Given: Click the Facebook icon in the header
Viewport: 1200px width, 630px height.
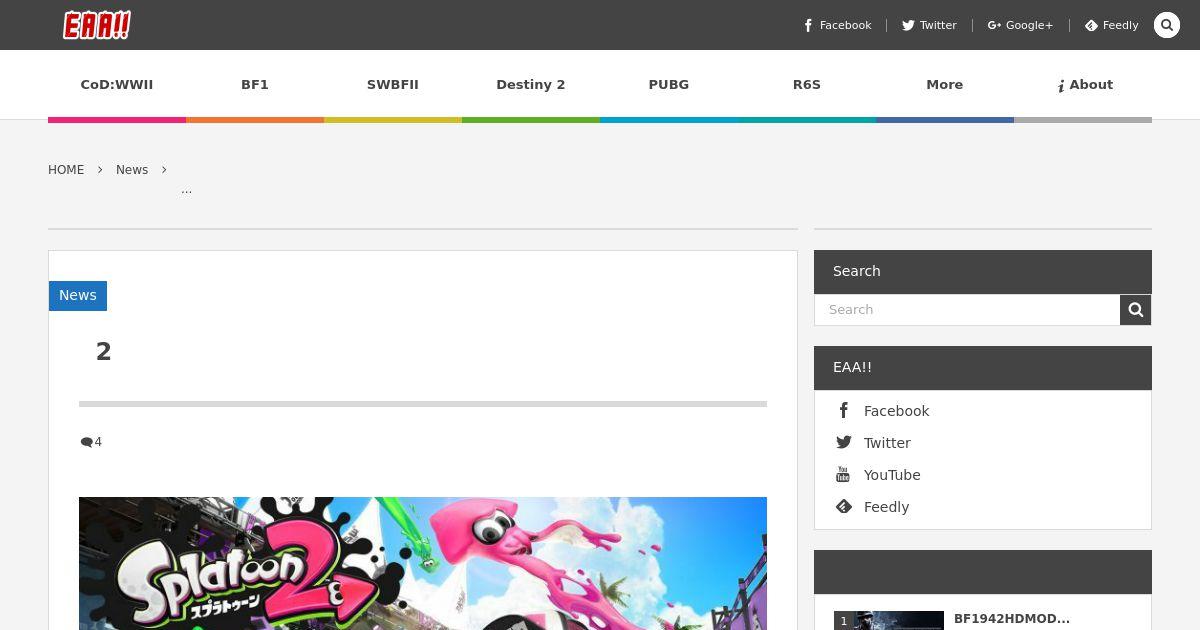Looking at the screenshot, I should tap(808, 25).
